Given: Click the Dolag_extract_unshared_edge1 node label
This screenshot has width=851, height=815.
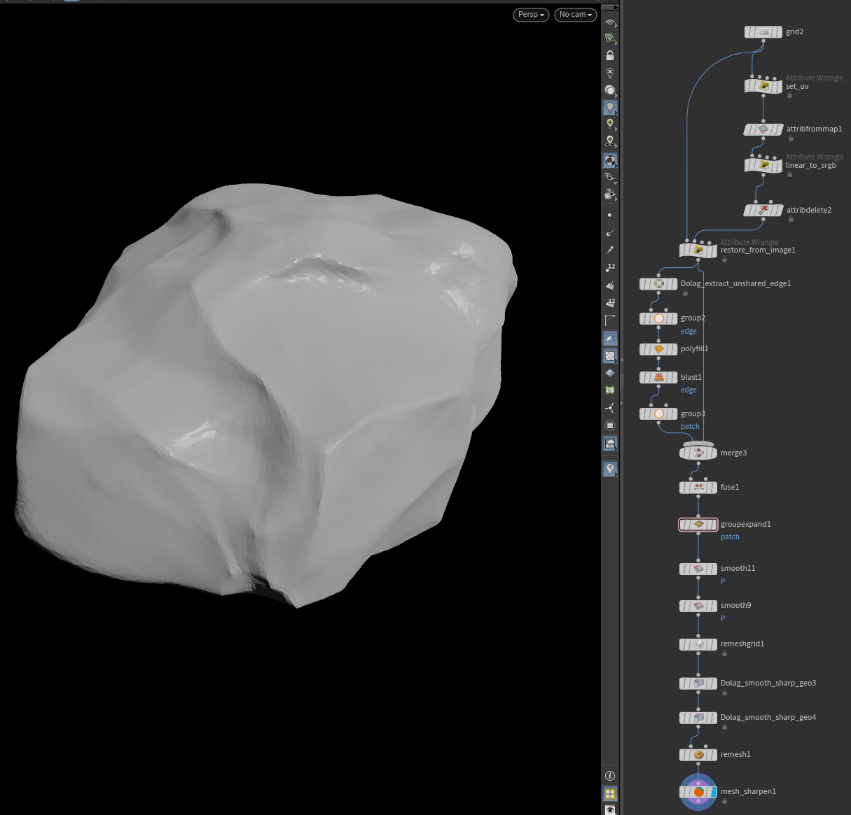Looking at the screenshot, I should (x=736, y=284).
